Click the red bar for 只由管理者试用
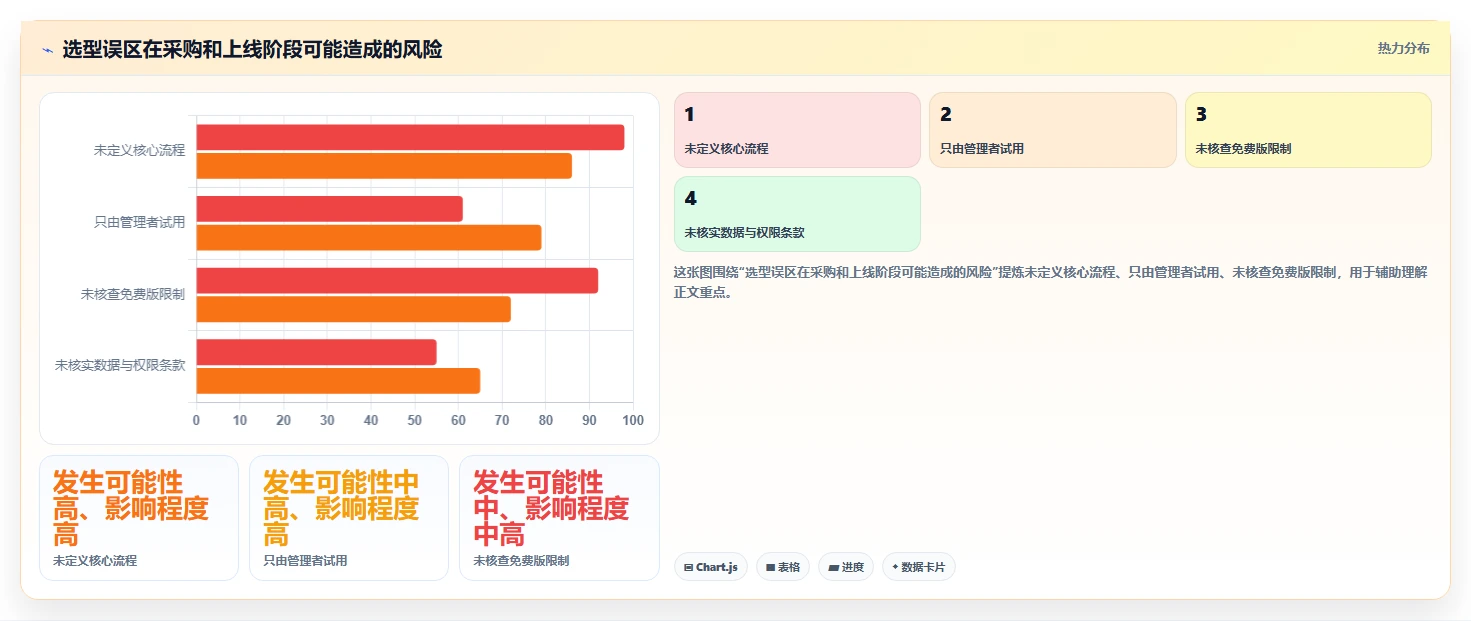The height and width of the screenshot is (621, 1471). tap(329, 209)
